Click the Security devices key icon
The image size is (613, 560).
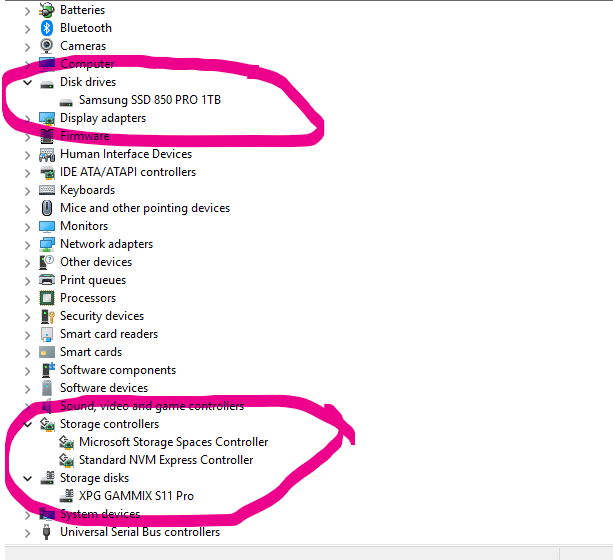pos(47,316)
